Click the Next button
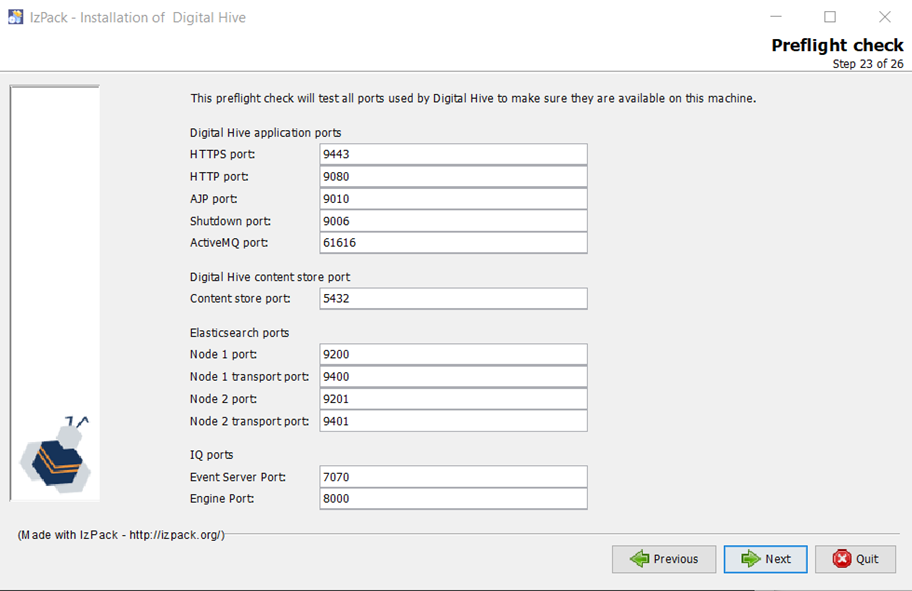912x591 pixels. click(765, 559)
